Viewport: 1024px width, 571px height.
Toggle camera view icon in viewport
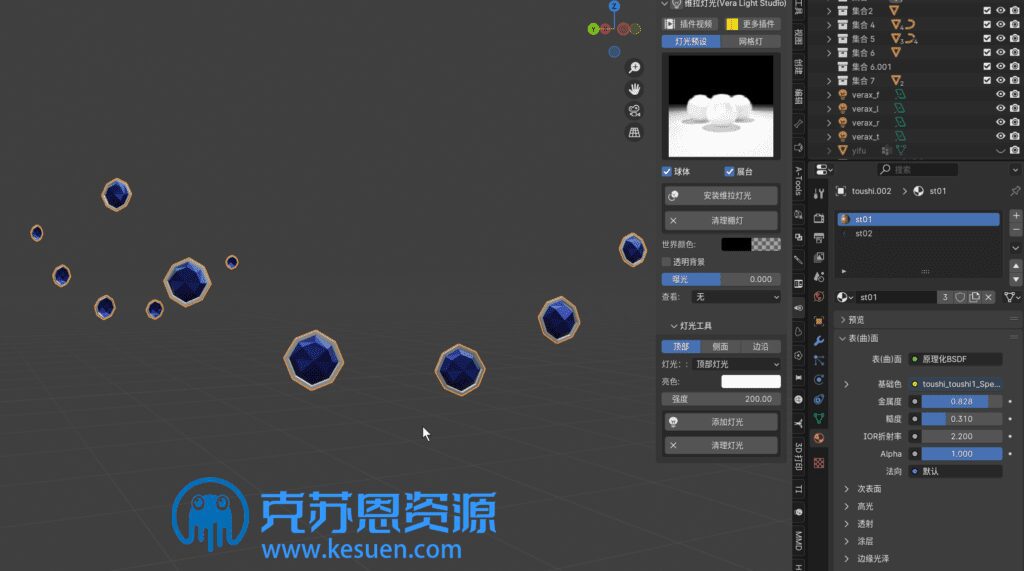point(634,111)
